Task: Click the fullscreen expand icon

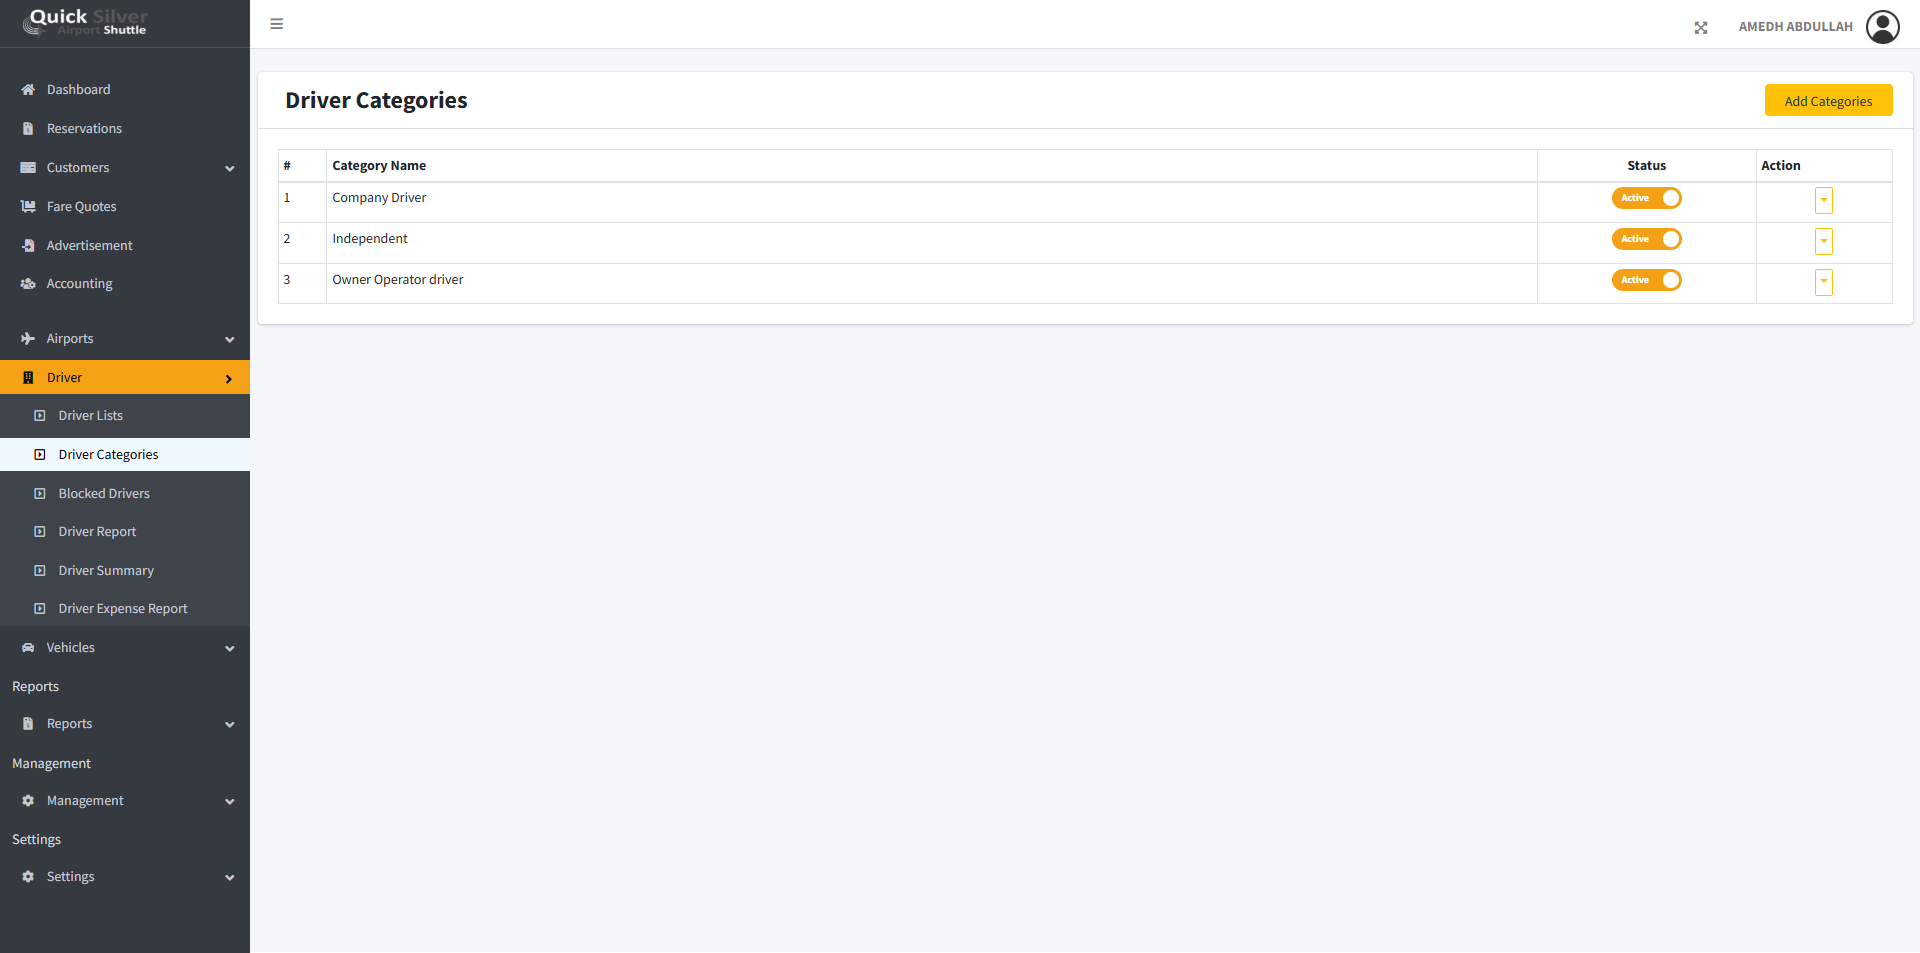Action: coord(1701,28)
